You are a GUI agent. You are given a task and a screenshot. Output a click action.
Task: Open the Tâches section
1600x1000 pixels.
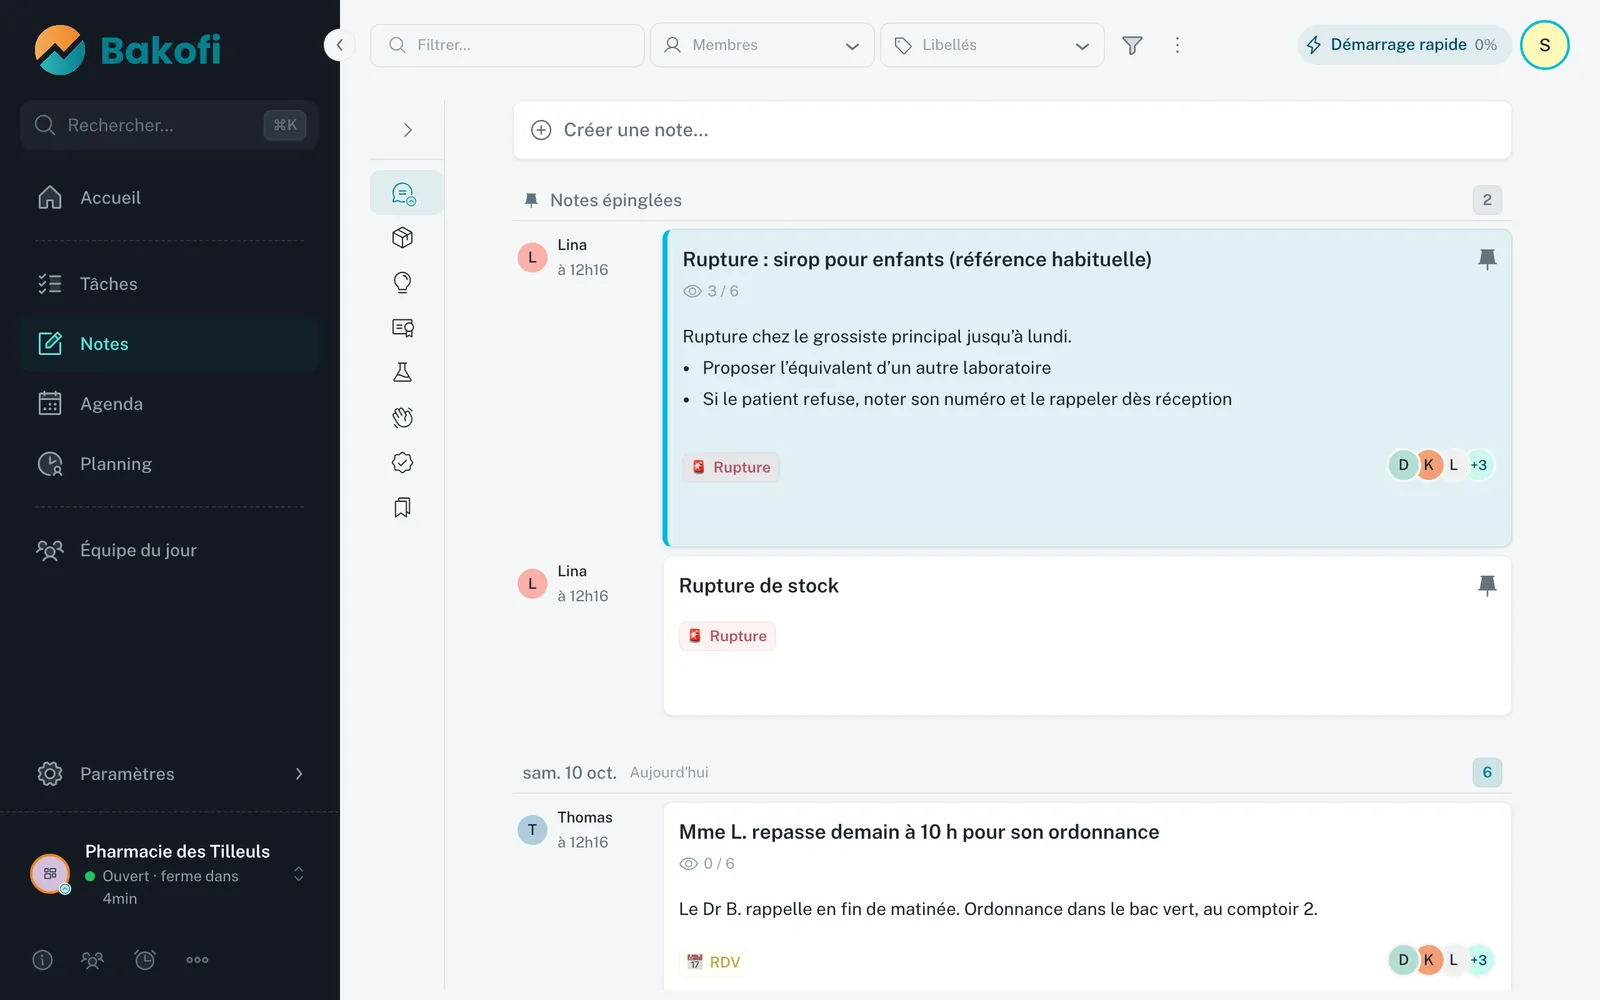tap(170, 284)
